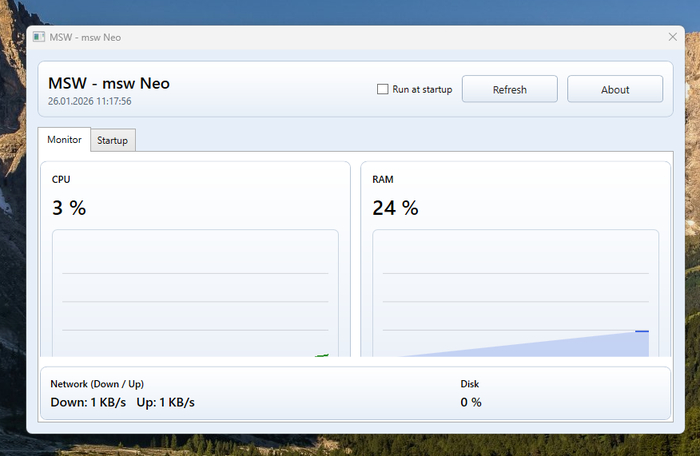Close the MSW window
This screenshot has width=700, height=456.
tap(673, 37)
